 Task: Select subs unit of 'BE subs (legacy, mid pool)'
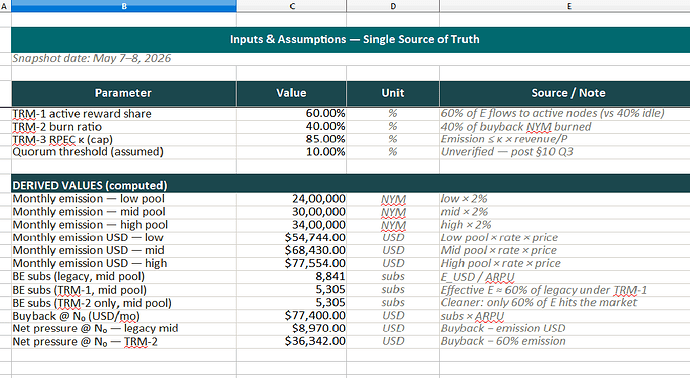click(x=393, y=276)
